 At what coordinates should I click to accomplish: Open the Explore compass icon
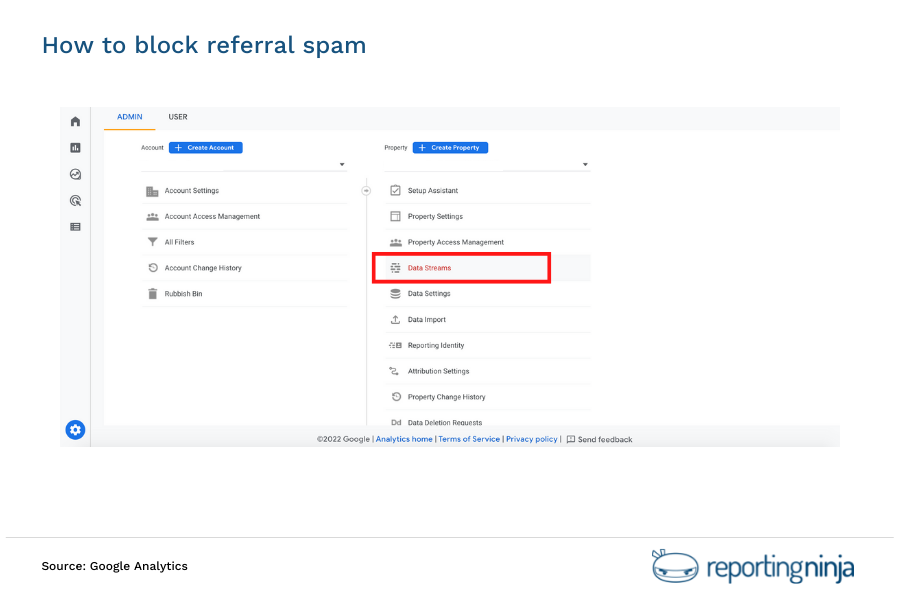coord(75,174)
